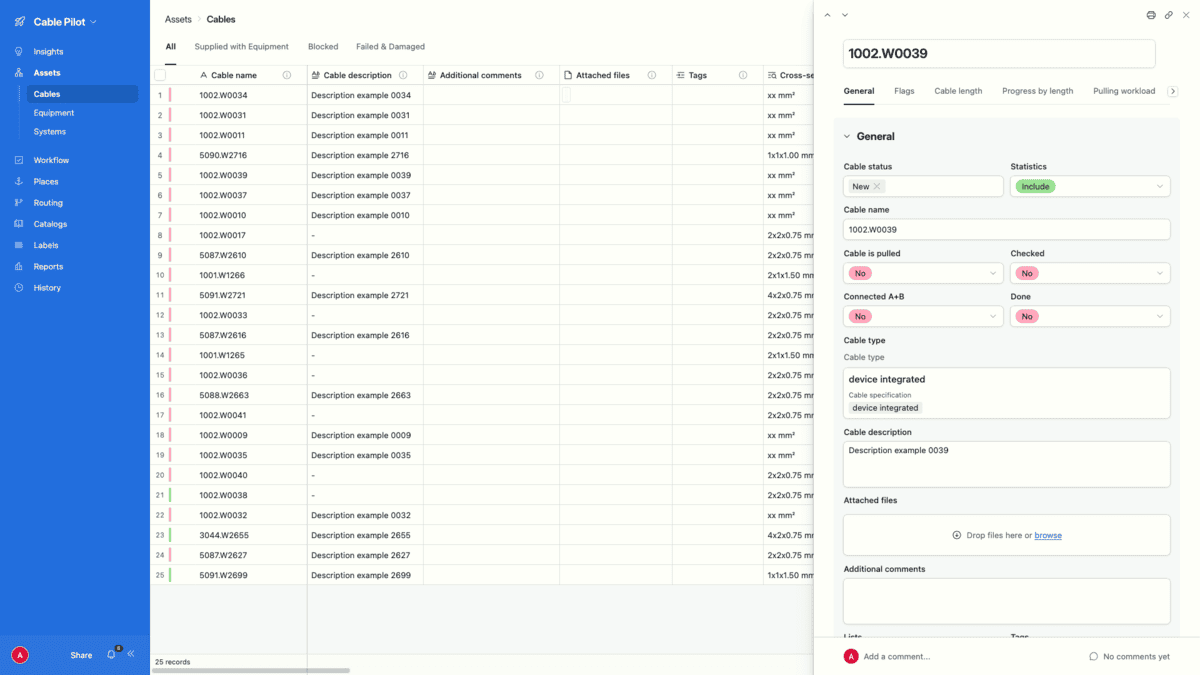1200x675 pixels.
Task: Open the Progress by length tab
Action: (x=1037, y=91)
